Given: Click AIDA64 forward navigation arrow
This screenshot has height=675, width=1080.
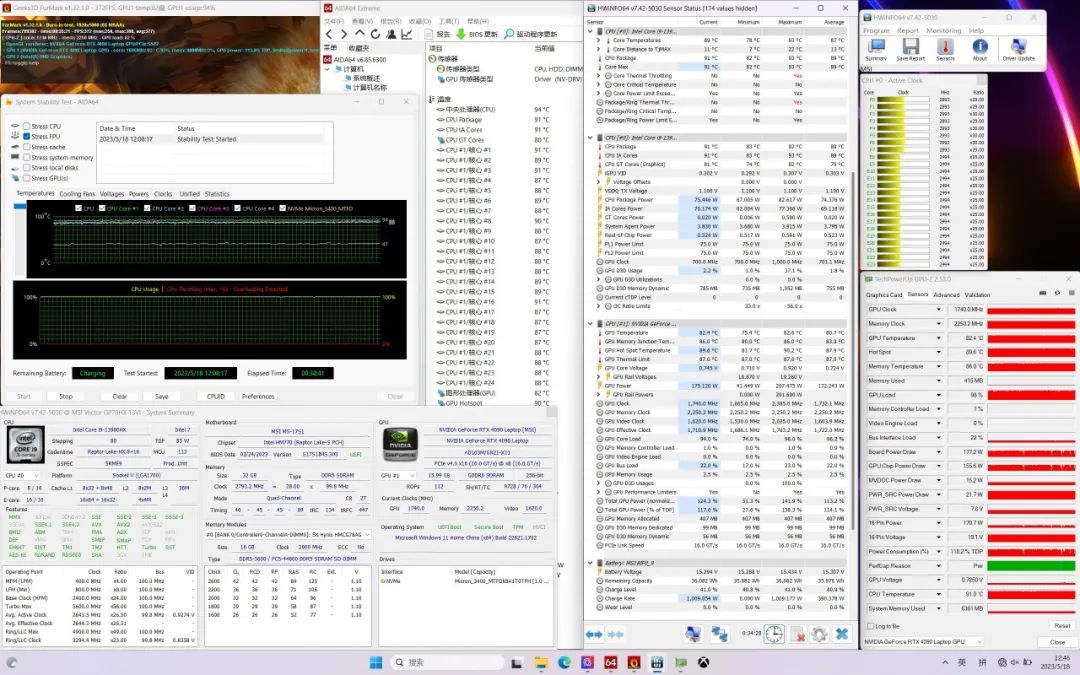Looking at the screenshot, I should coord(344,34).
